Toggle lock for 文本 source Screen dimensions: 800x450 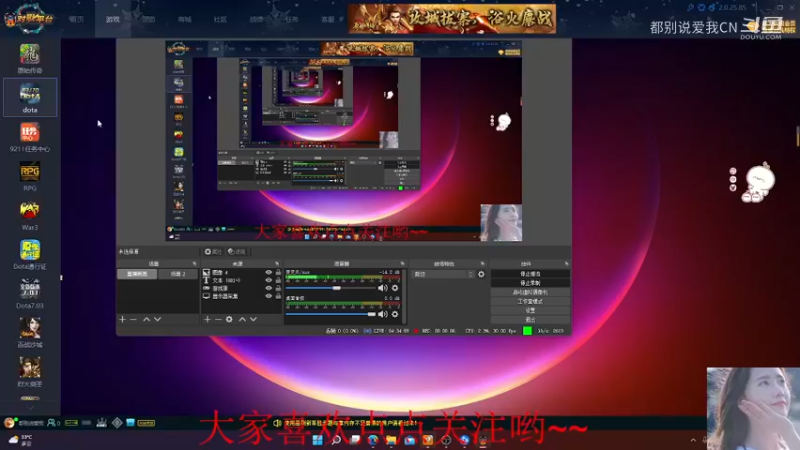[278, 281]
